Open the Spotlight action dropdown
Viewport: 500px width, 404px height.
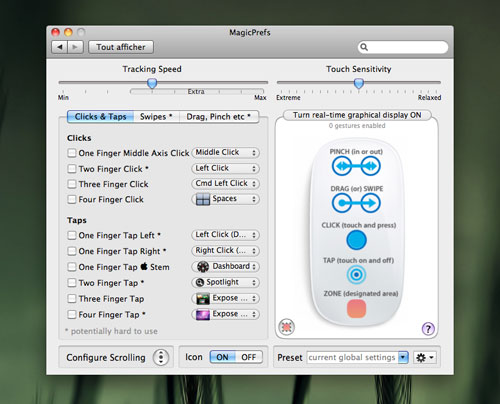coord(226,283)
